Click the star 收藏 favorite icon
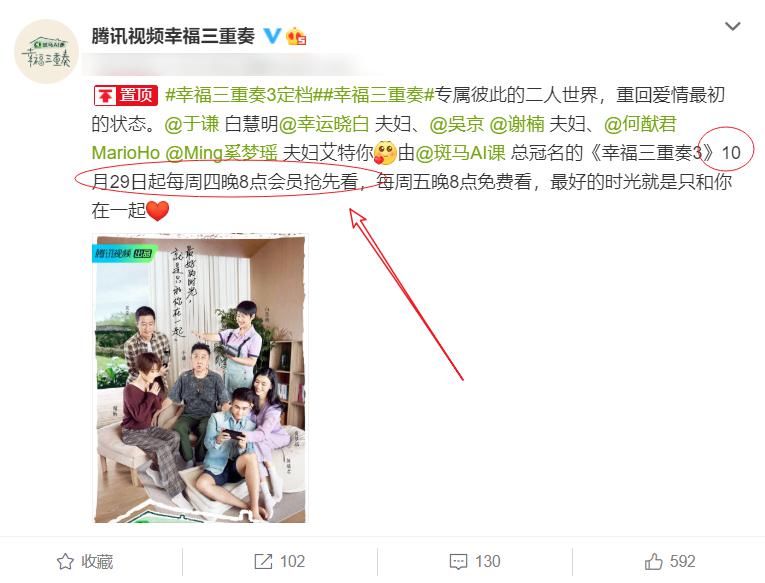Viewport: 765px width, 583px height. coord(65,562)
